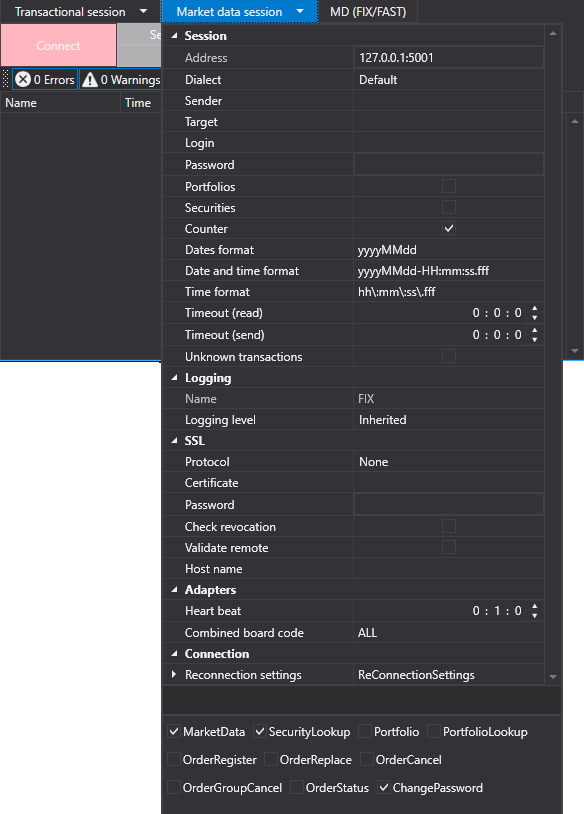Screen dimensions: 584x814
Task: Decrease Timeout (read) with down arrow
Action: point(535,318)
